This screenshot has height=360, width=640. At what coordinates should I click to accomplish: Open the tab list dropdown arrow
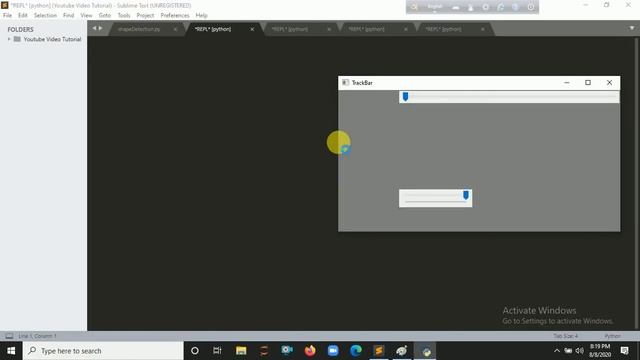[x=632, y=28]
